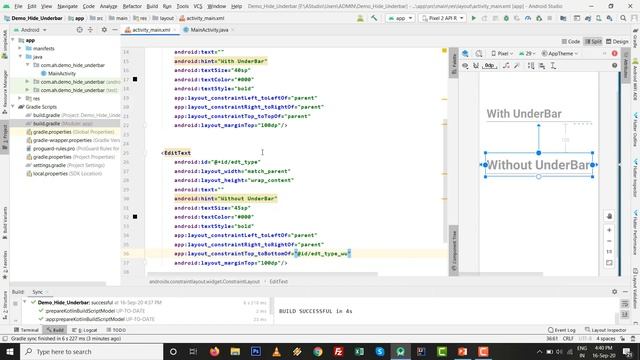Select settings.gradle file

[49, 165]
